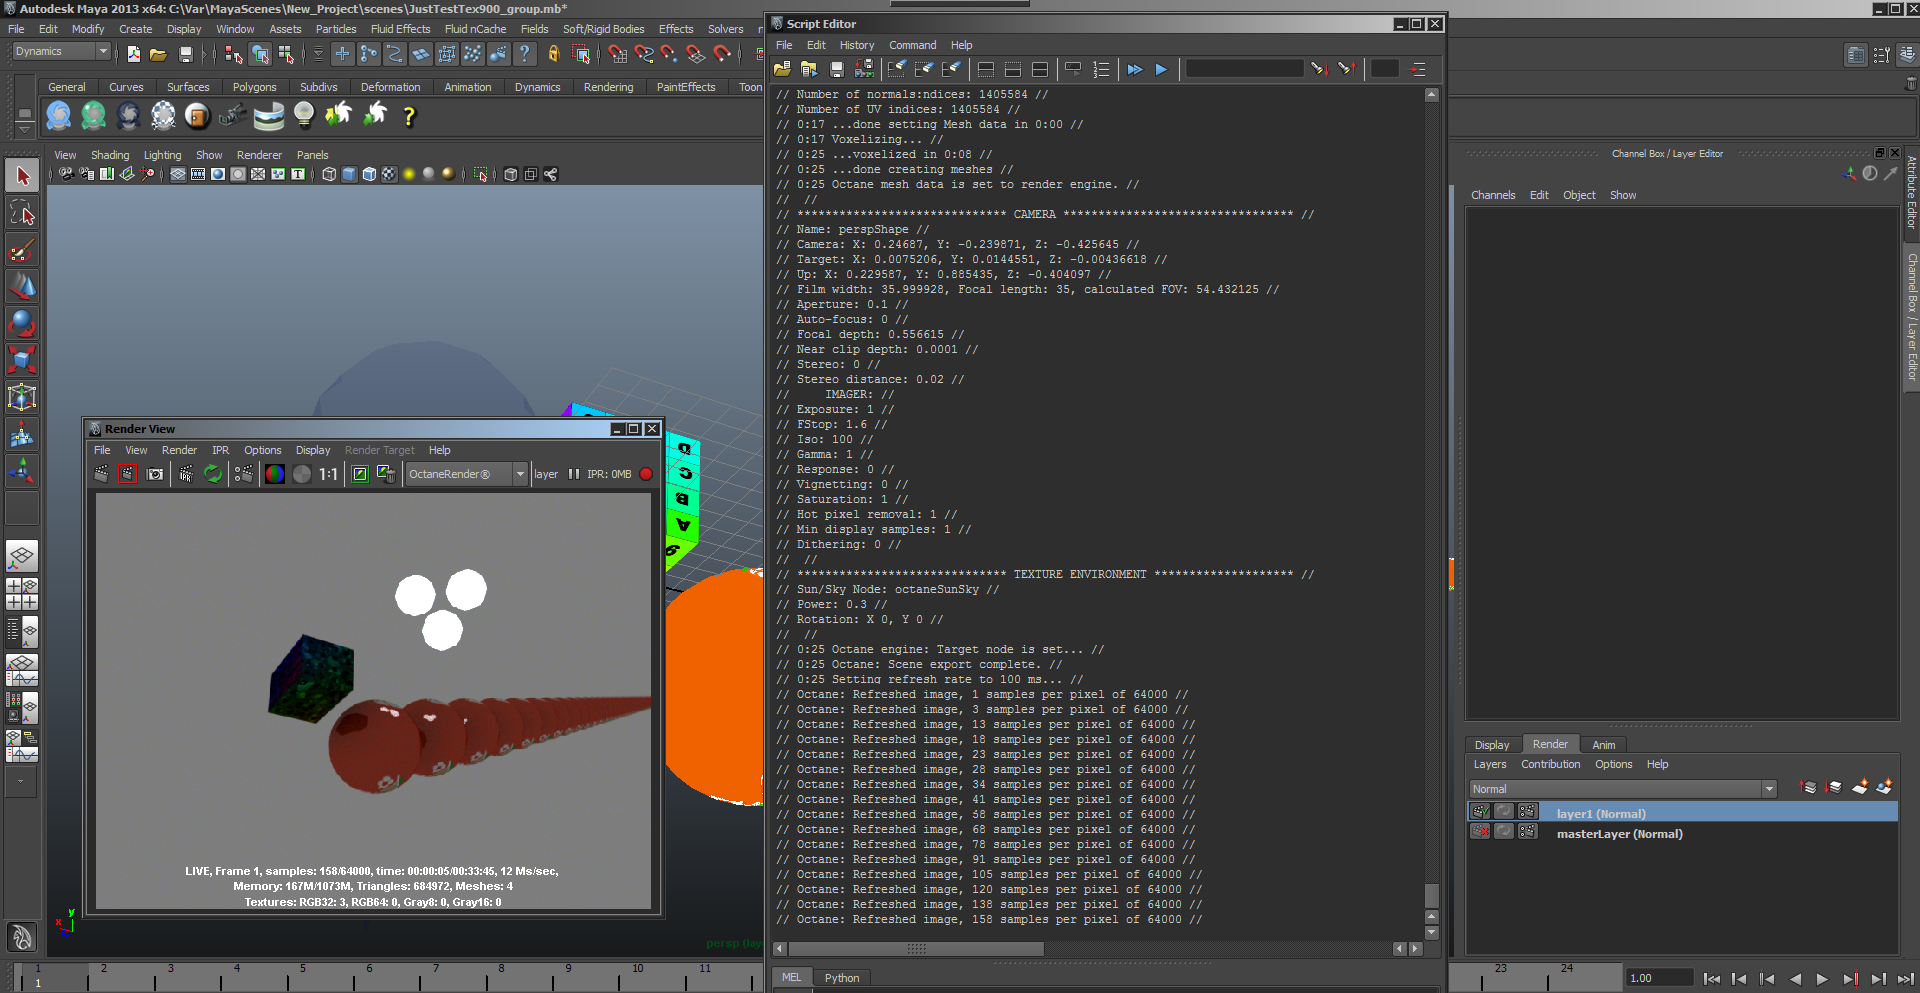Click Script Editor horizontal scrollbar thumb

pyautogui.click(x=915, y=948)
